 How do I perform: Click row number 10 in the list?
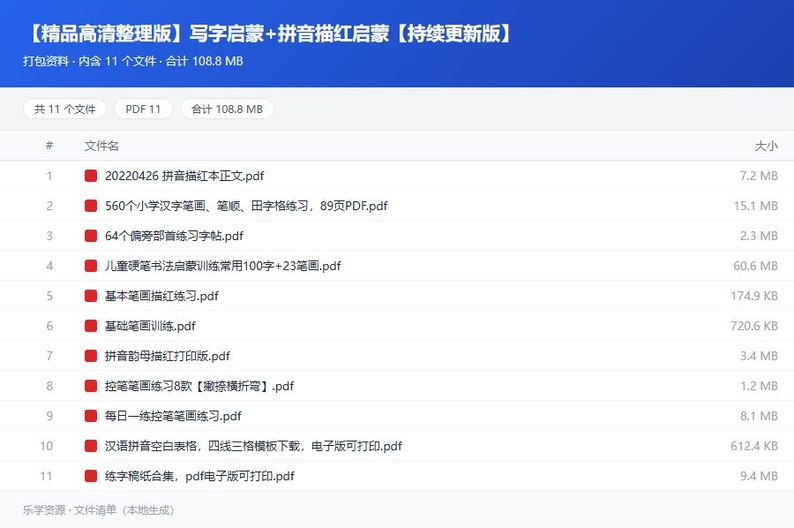tap(46, 446)
